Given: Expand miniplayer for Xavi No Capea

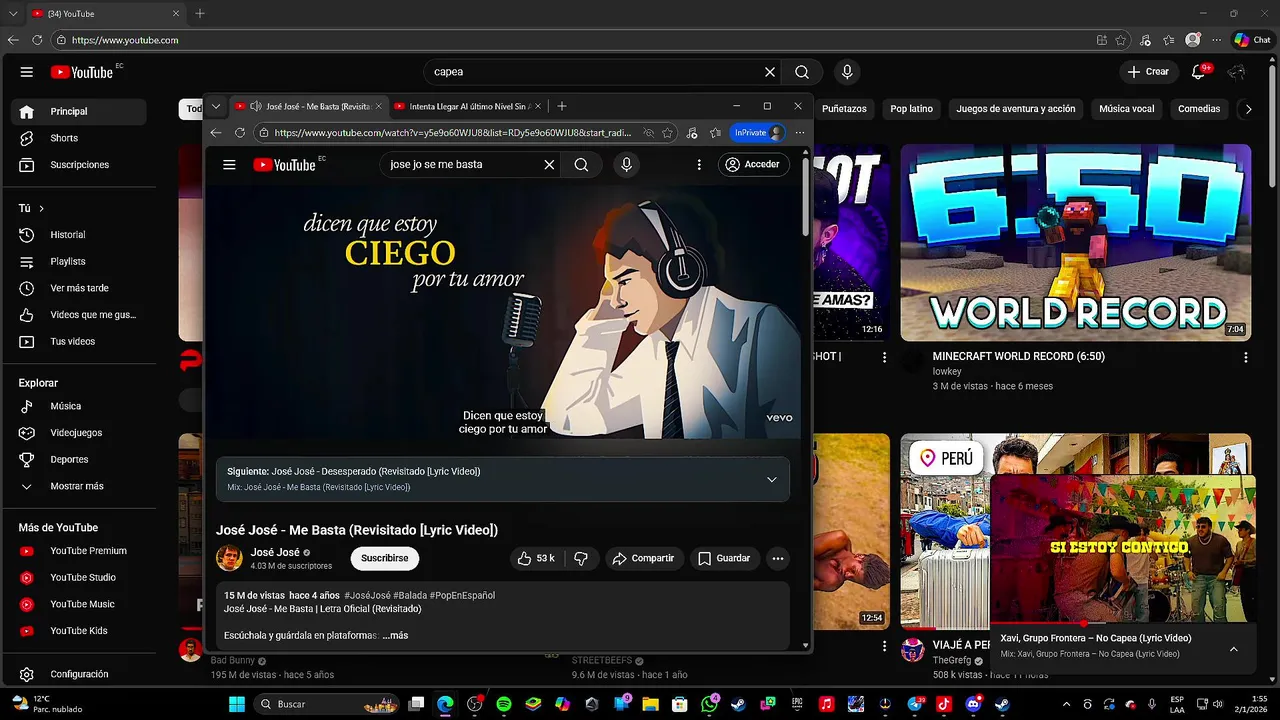Looking at the screenshot, I should coord(1233,649).
